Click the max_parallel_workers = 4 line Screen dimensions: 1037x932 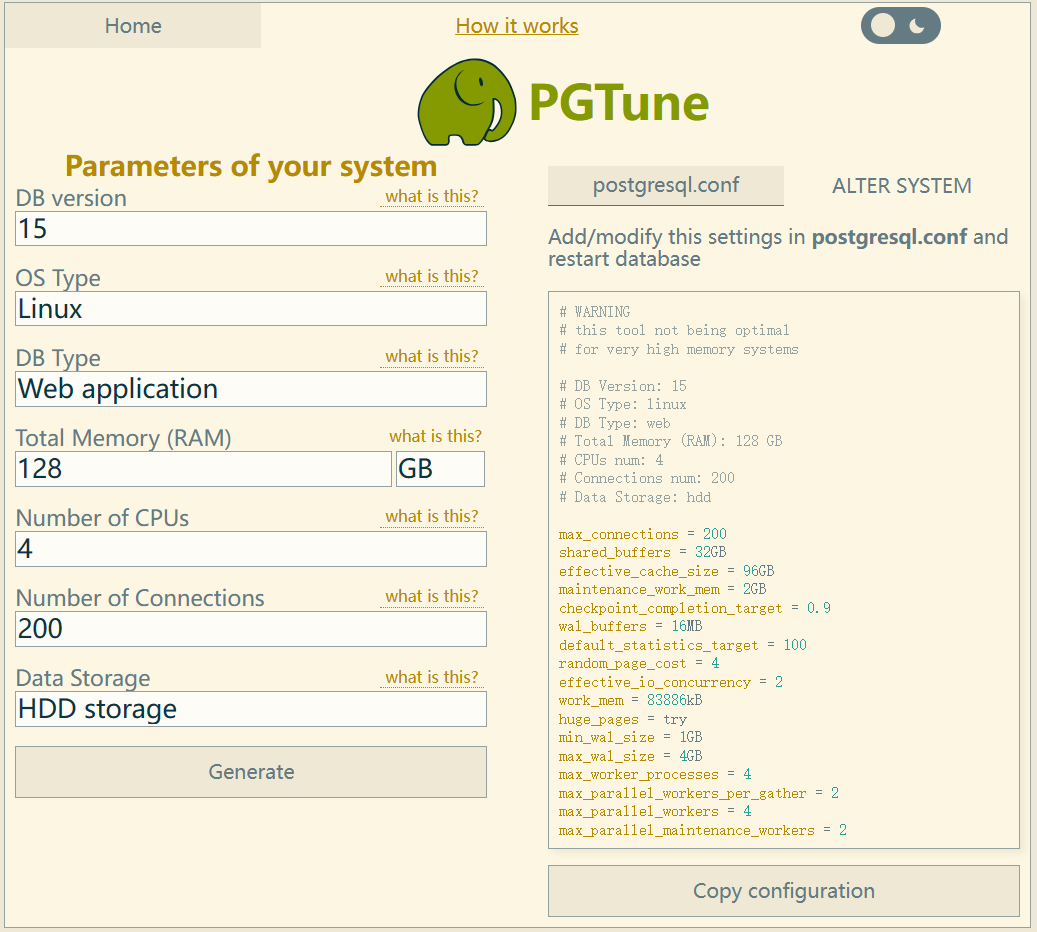655,812
